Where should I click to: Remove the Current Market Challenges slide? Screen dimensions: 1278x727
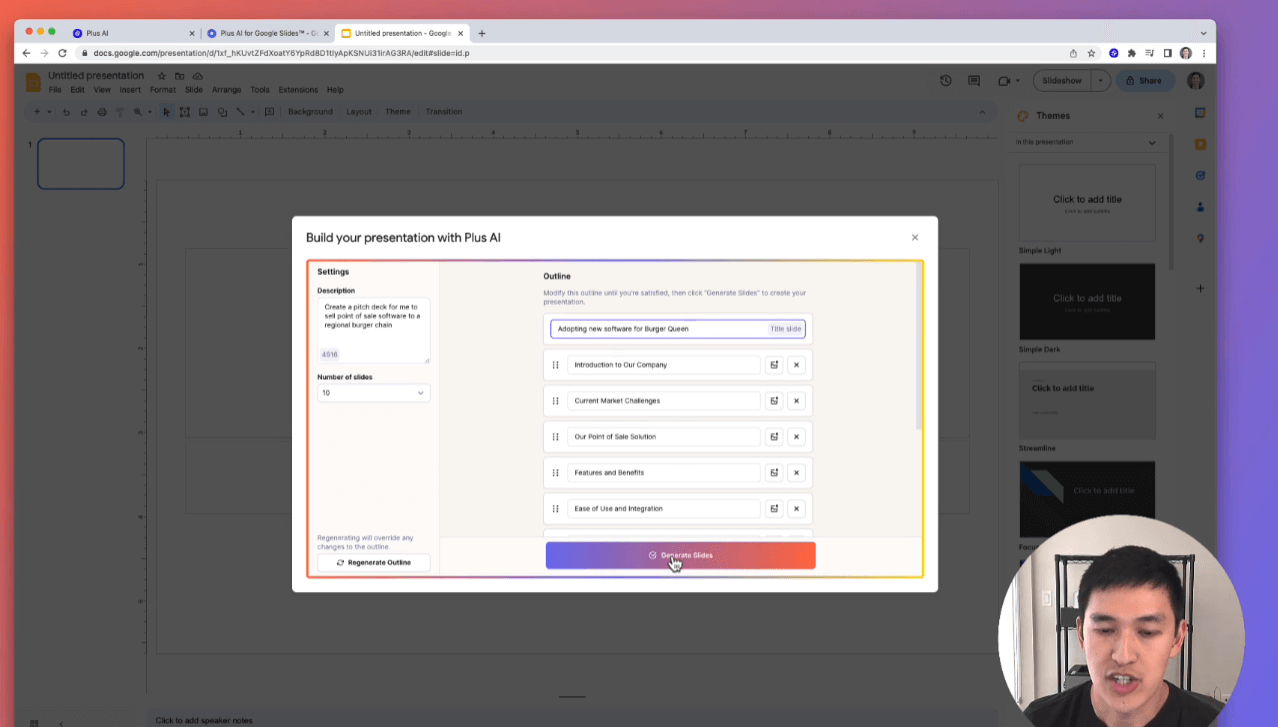pos(796,401)
